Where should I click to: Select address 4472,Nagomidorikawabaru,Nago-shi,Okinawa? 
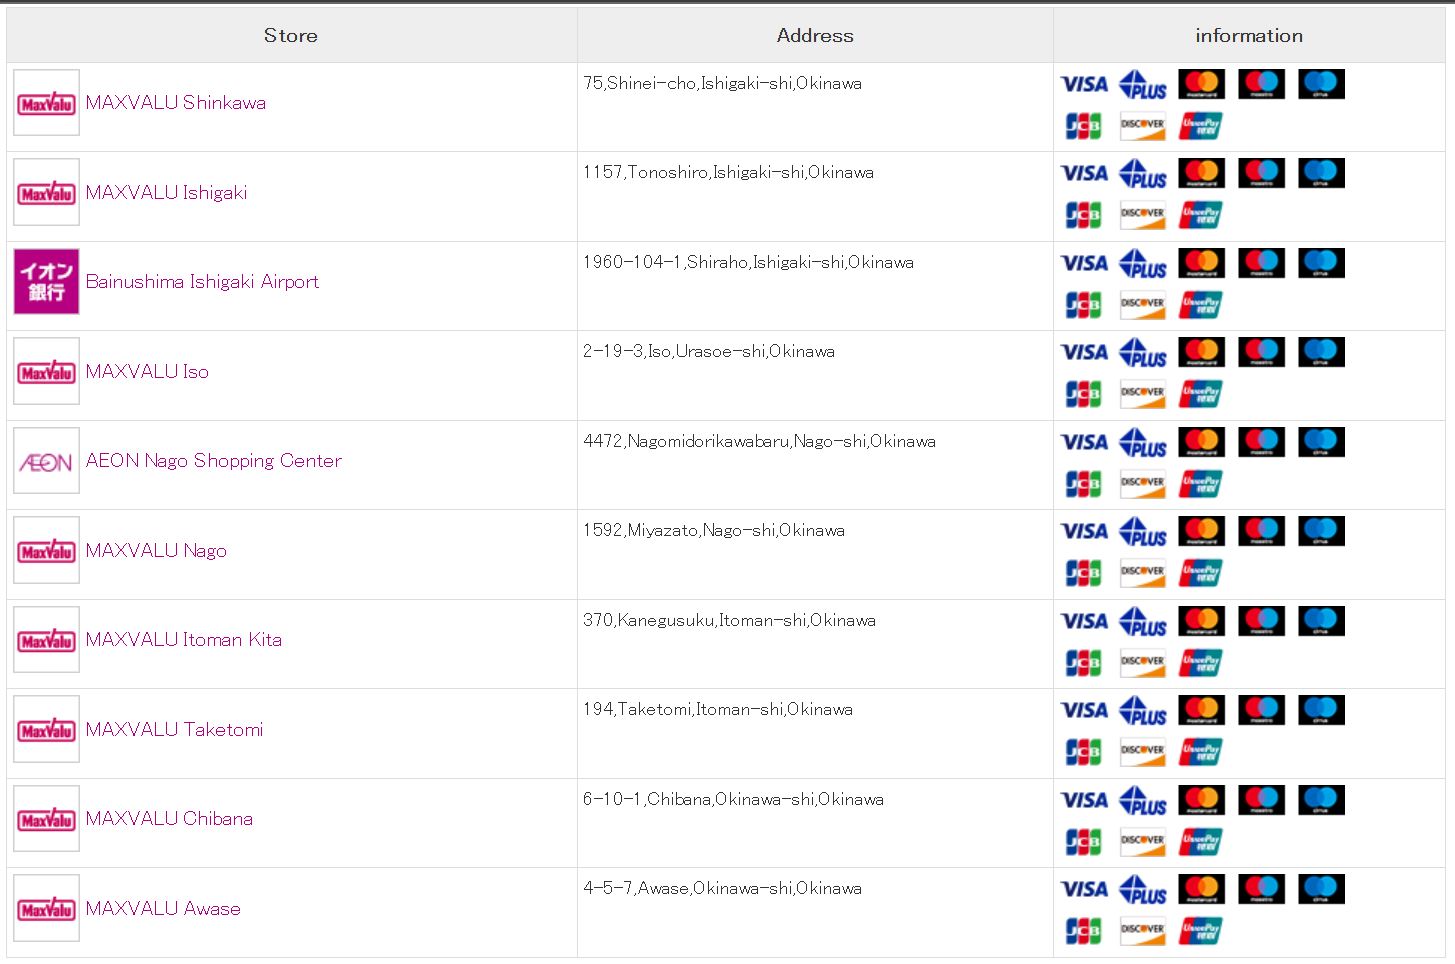coord(759,441)
